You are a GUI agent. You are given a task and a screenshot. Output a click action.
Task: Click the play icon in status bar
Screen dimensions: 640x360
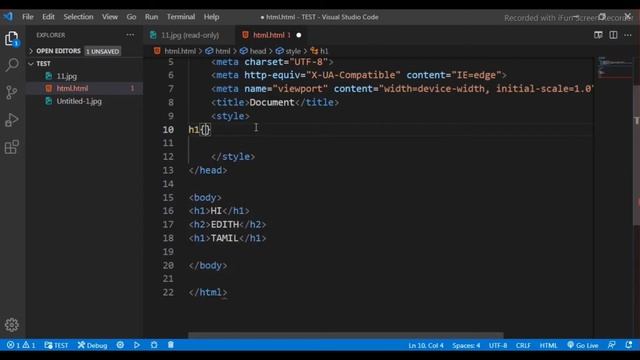[137, 345]
